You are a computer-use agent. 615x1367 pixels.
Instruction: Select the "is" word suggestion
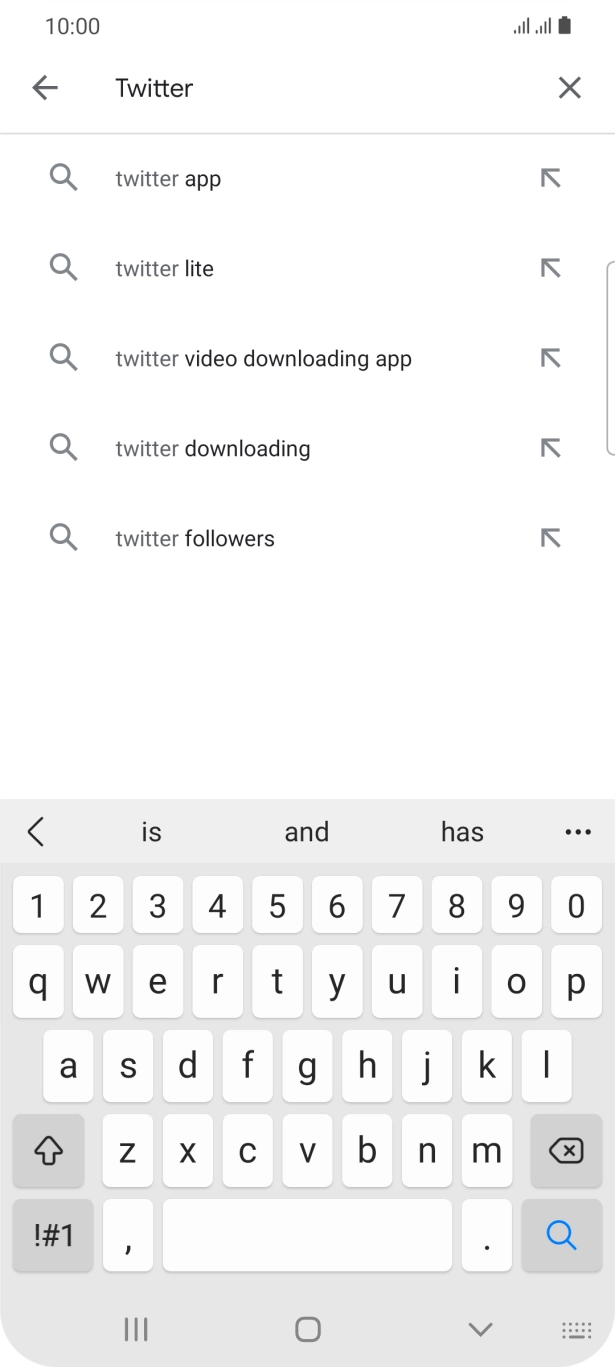click(x=151, y=831)
